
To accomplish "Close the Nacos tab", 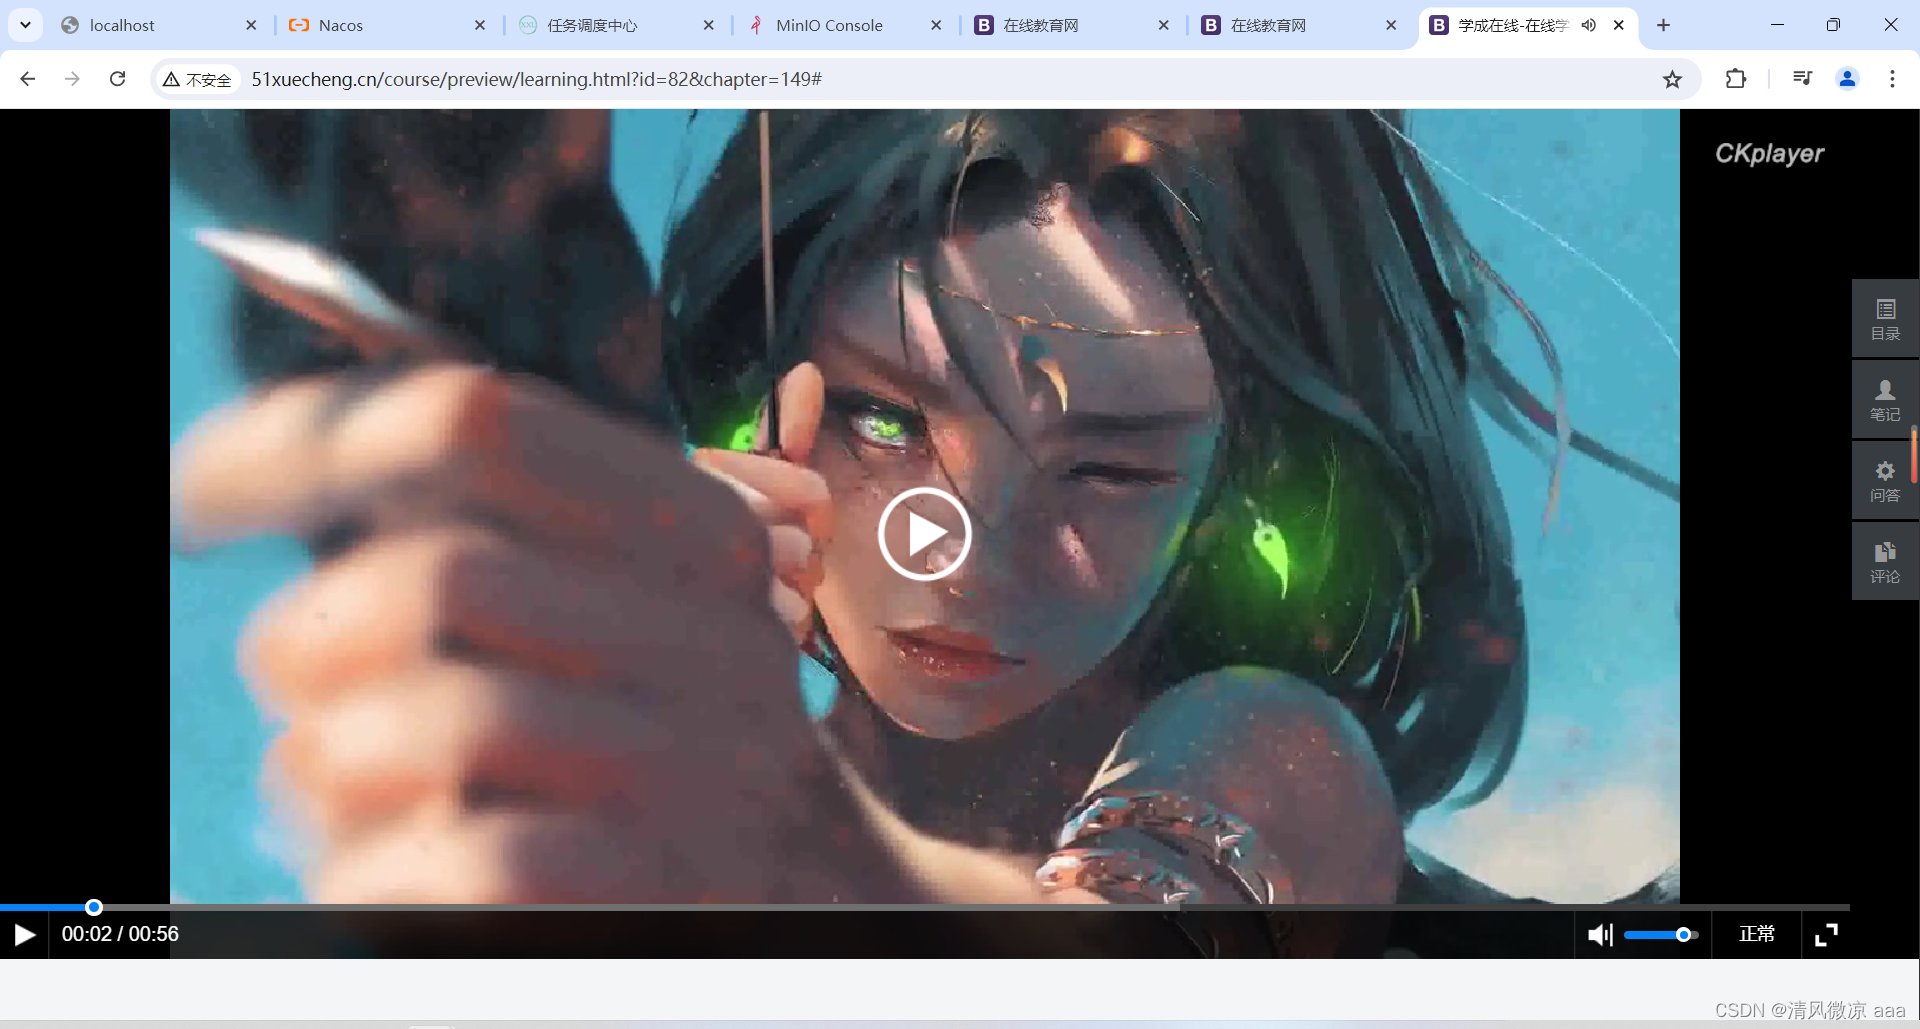I will [x=480, y=25].
